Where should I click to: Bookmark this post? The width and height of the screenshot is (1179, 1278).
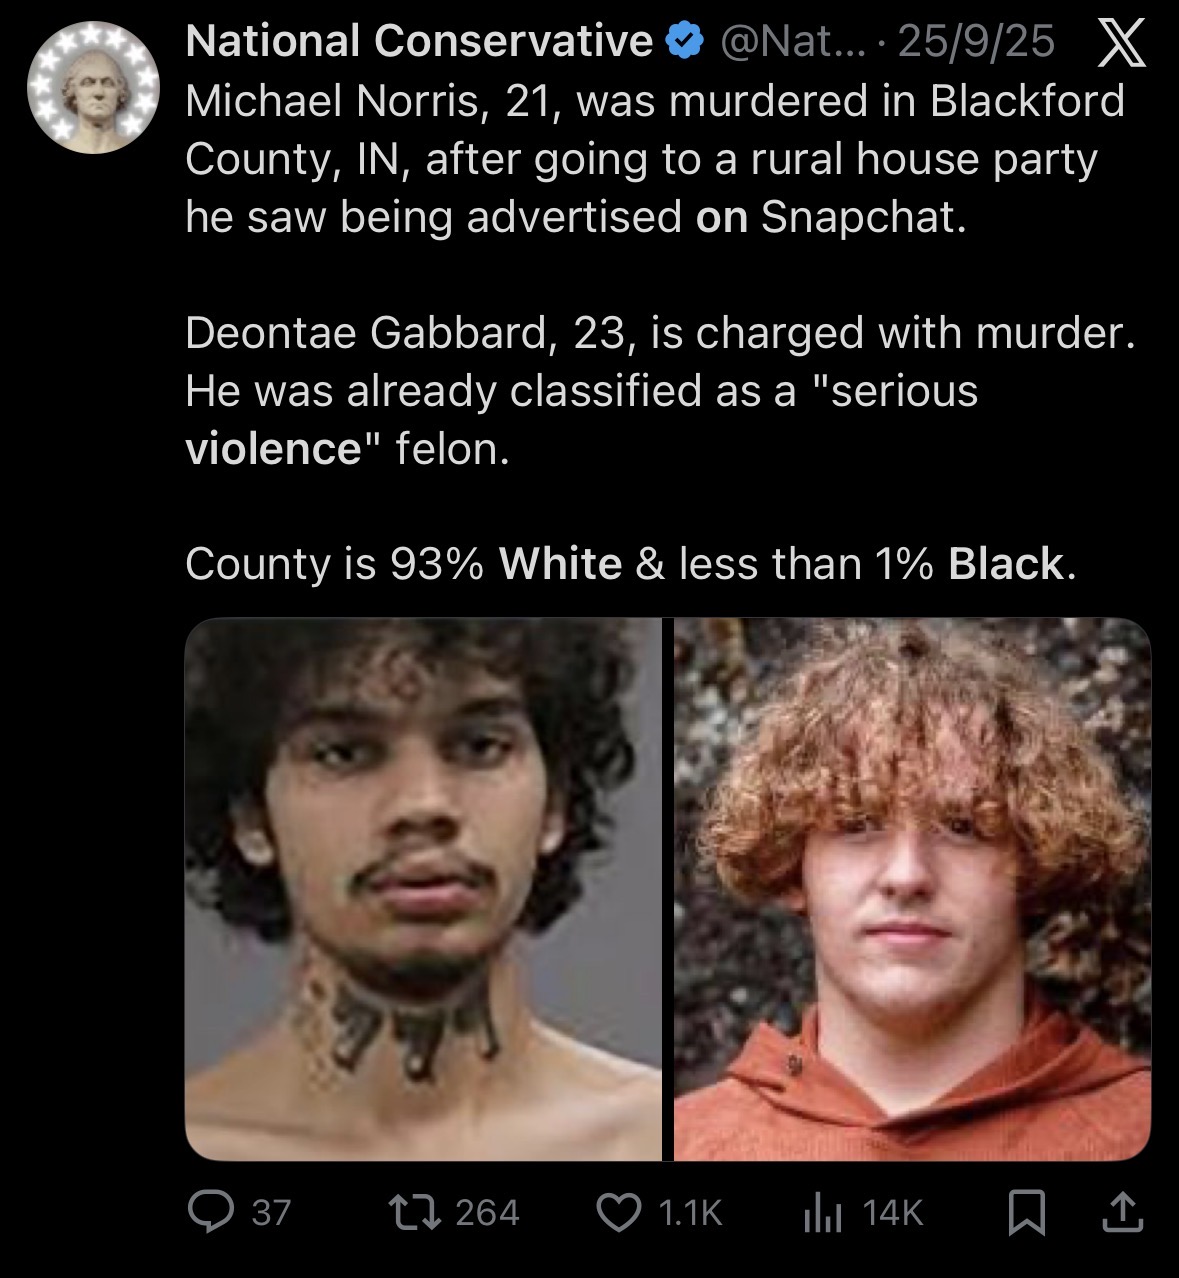click(x=1027, y=1214)
